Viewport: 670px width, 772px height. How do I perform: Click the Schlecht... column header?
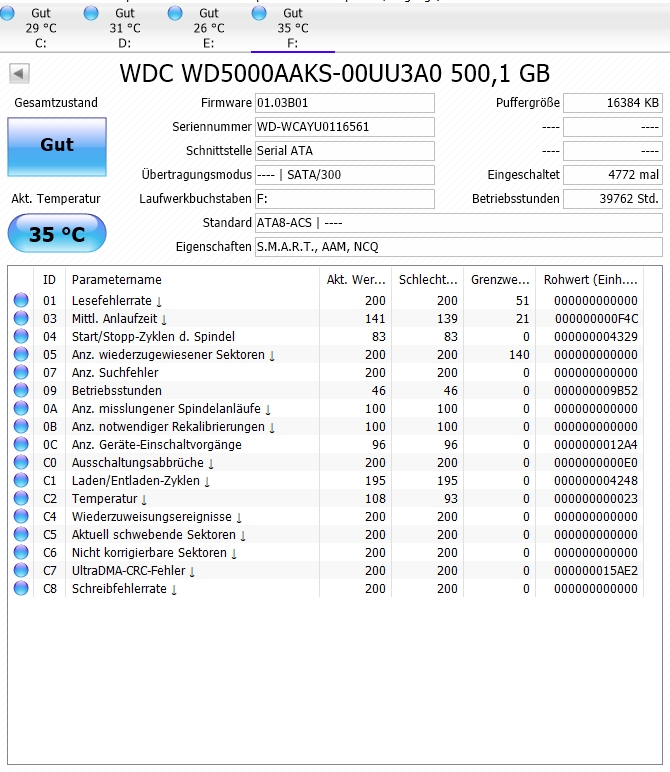pyautogui.click(x=427, y=280)
